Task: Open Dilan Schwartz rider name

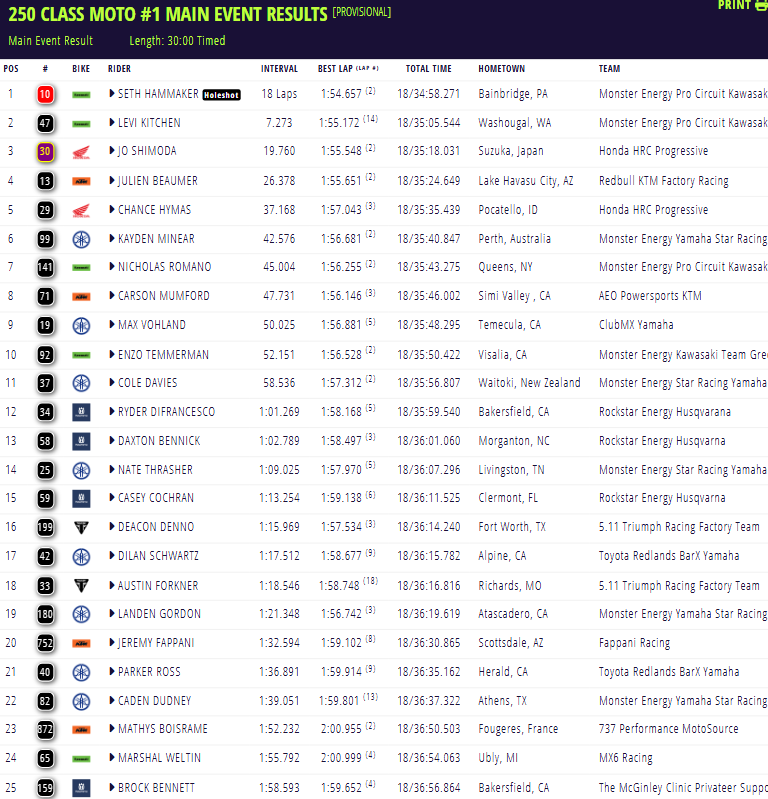Action: point(158,556)
